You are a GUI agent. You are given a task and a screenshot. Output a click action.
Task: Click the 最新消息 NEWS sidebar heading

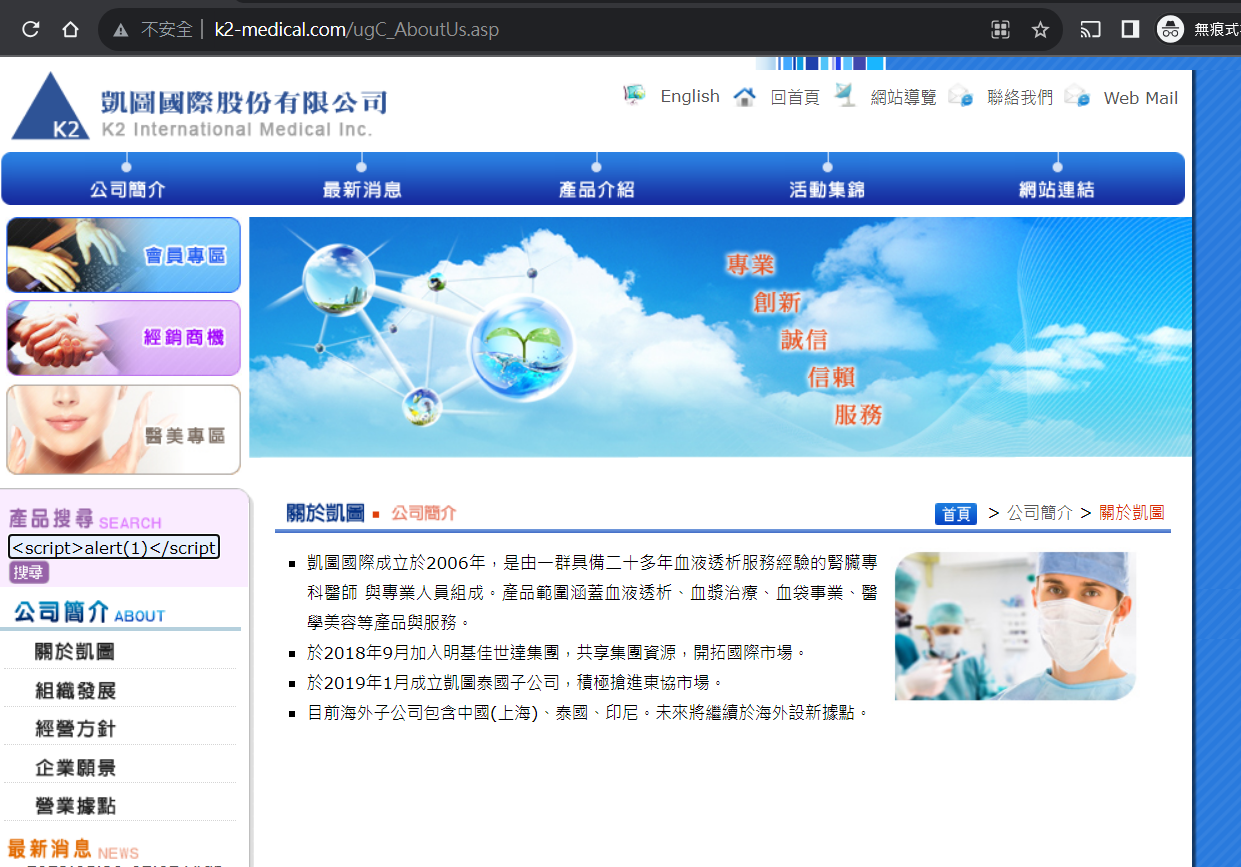pos(73,850)
